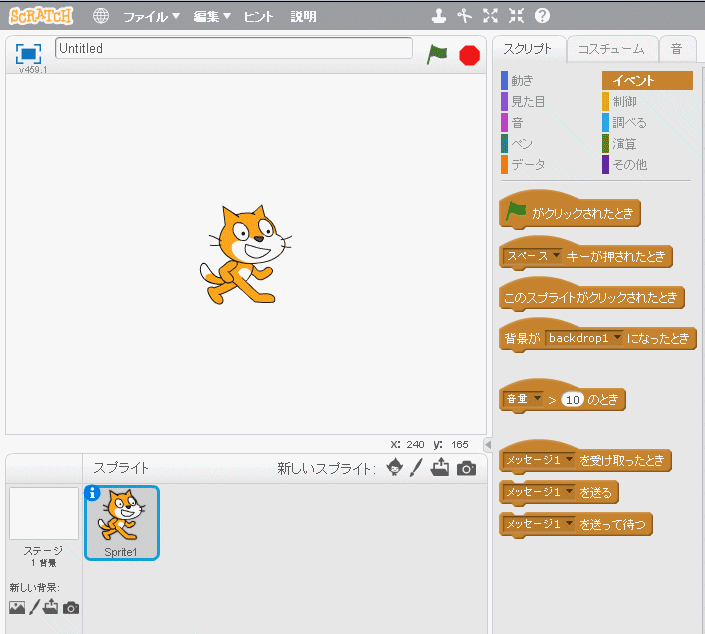Select the 制御 block category

[x=620, y=102]
